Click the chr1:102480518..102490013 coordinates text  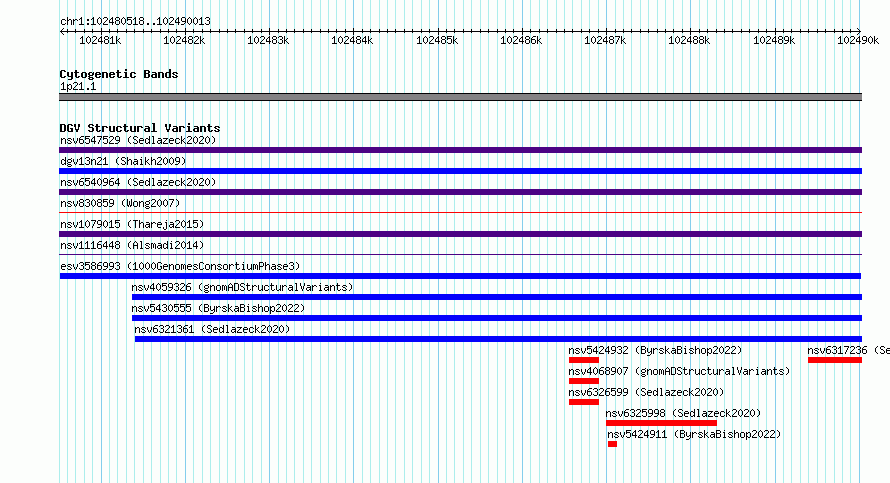point(135,21)
